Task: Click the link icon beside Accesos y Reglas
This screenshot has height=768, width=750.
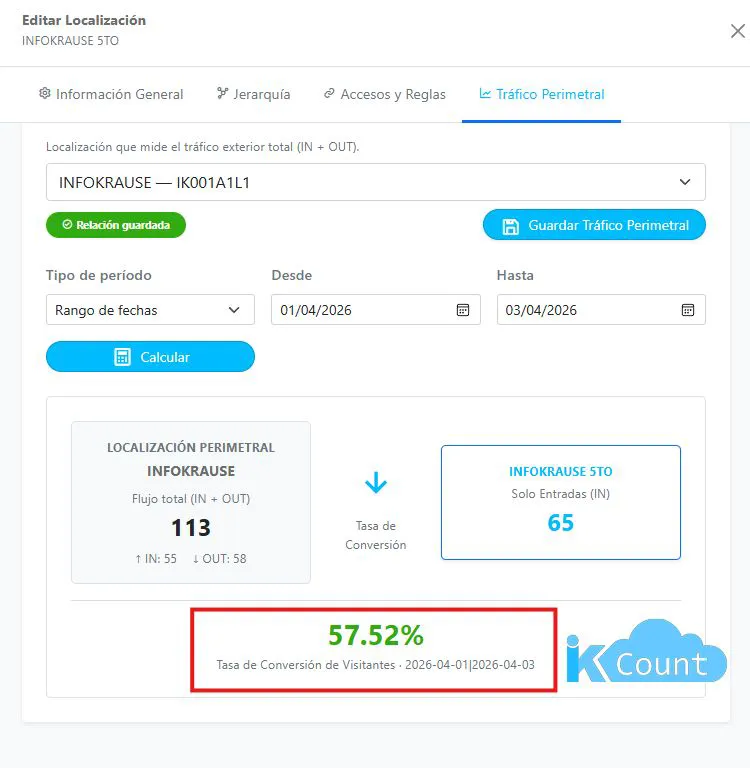Action: click(x=329, y=94)
